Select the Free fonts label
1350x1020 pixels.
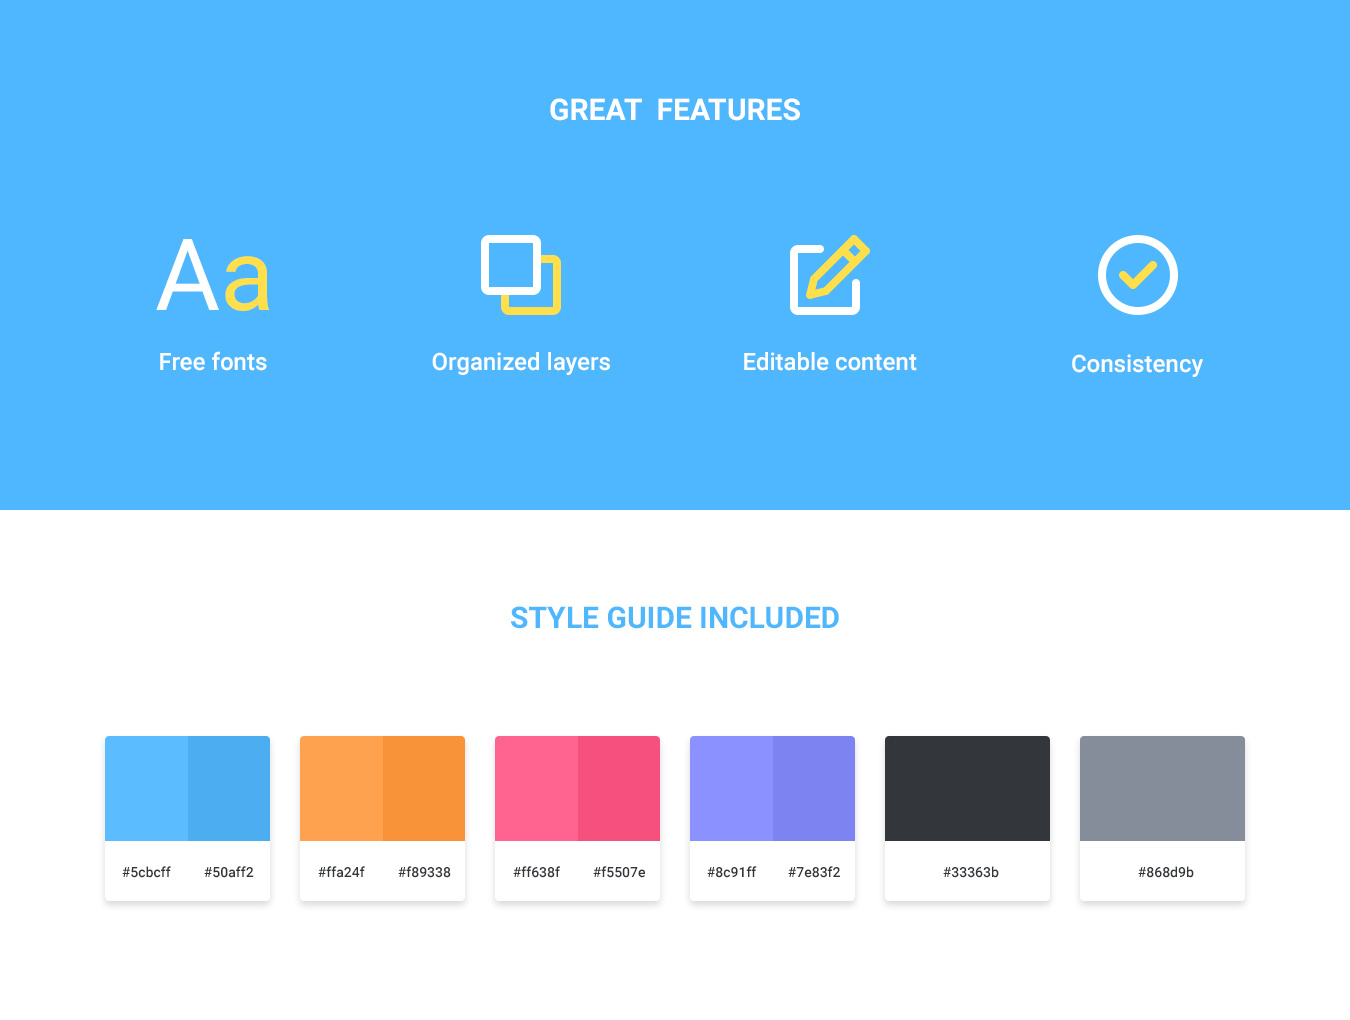(213, 362)
